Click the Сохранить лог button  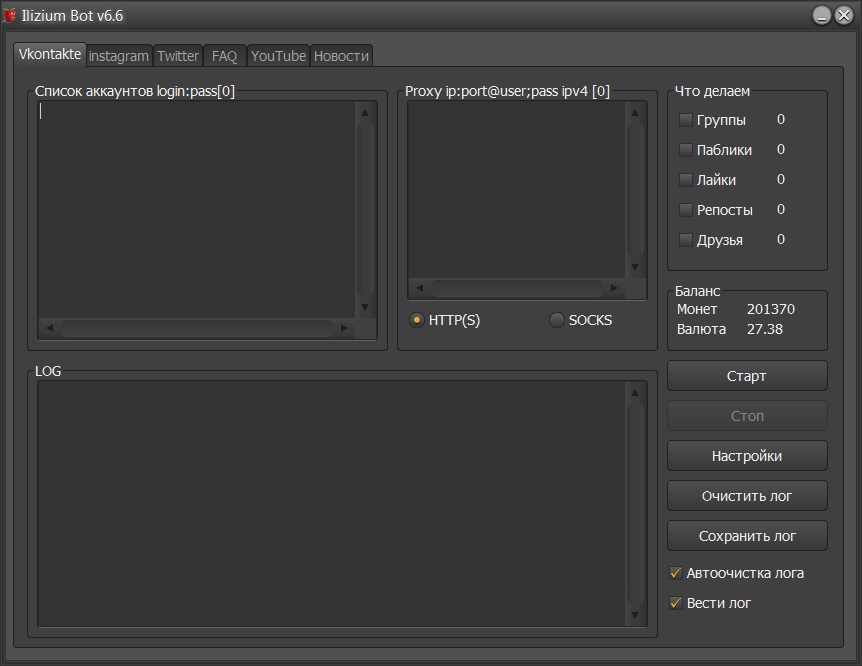(747, 536)
